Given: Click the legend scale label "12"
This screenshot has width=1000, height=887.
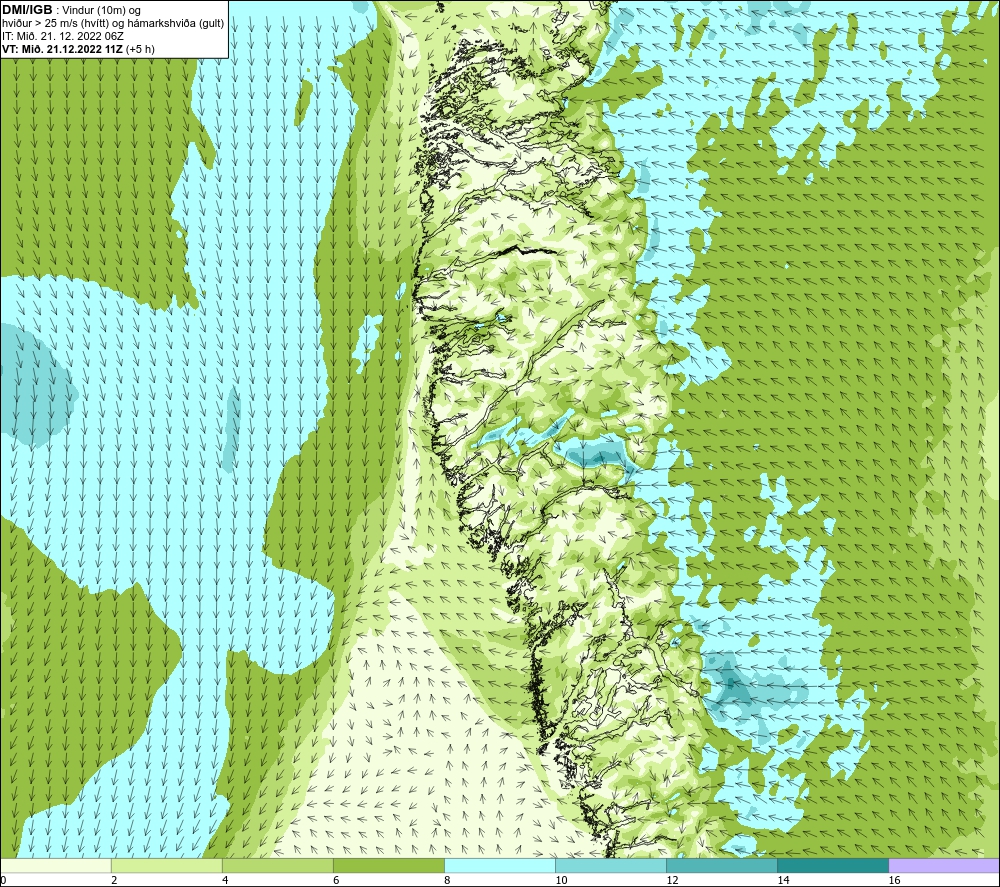Looking at the screenshot, I should tap(672, 881).
